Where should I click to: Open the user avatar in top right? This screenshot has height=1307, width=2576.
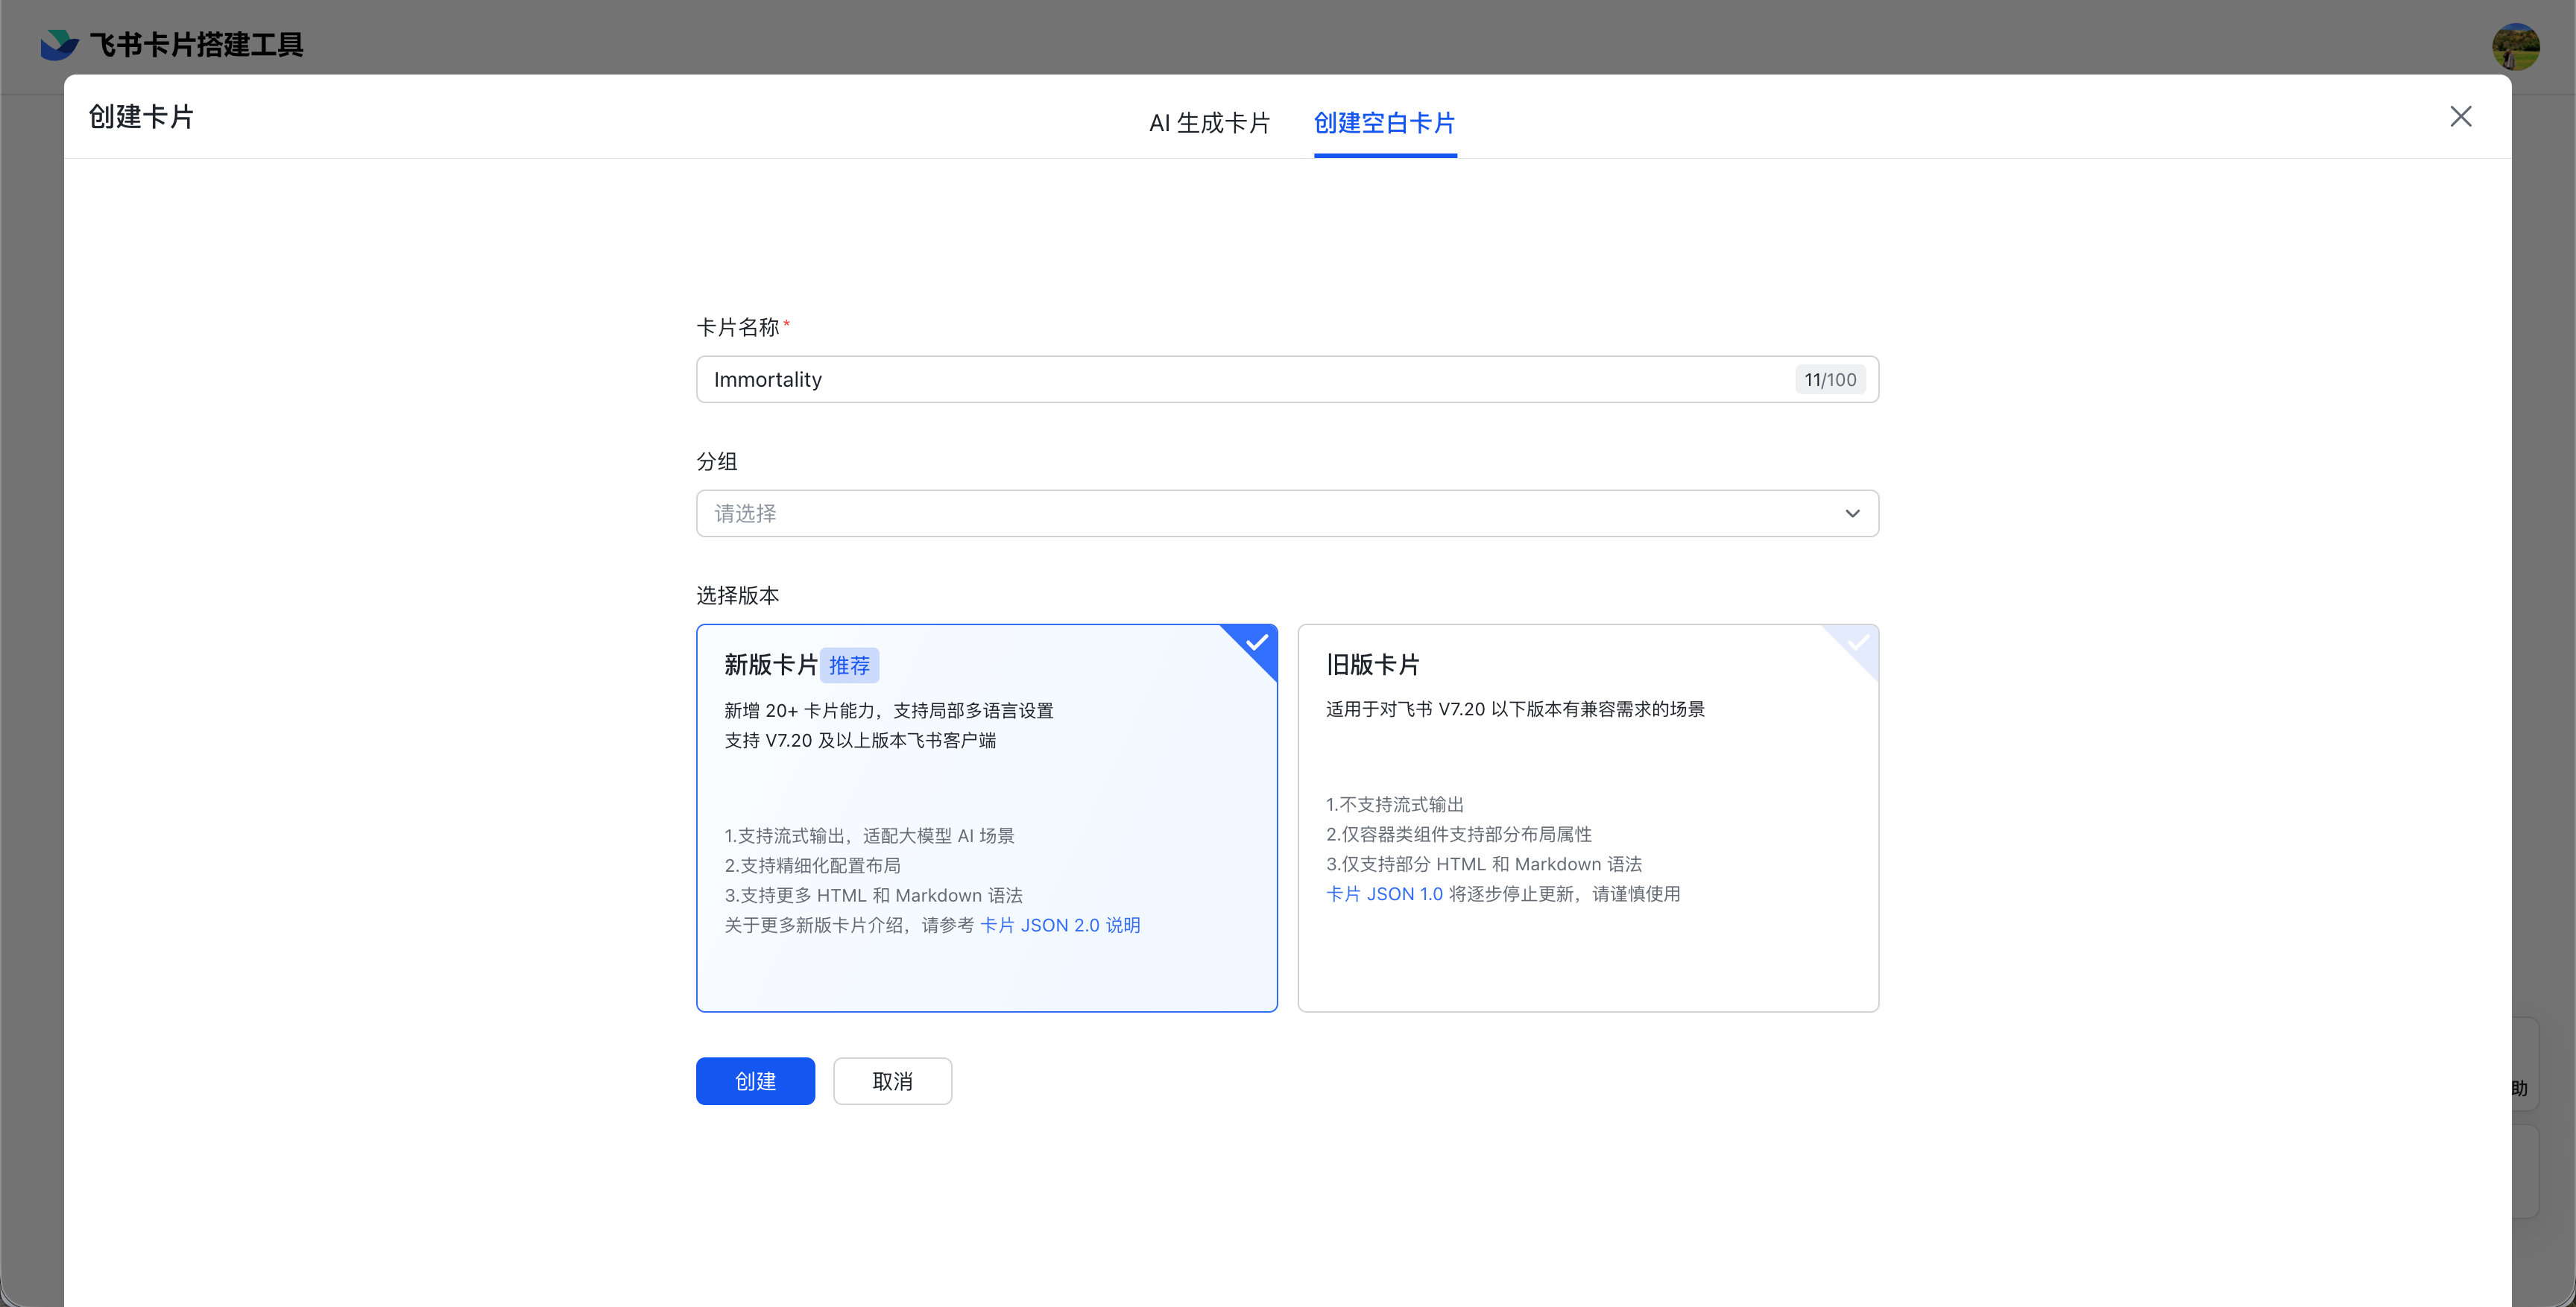pos(2515,46)
